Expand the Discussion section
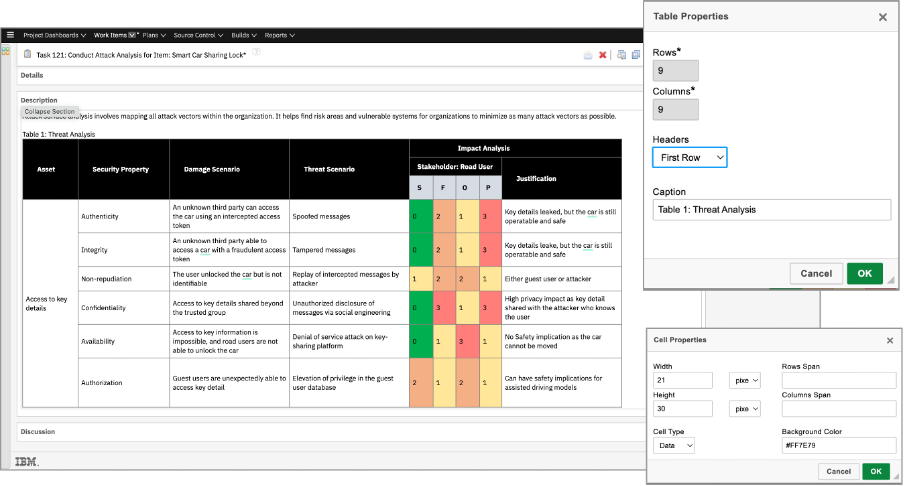Viewport: 904px width, 486px height. tap(38, 432)
